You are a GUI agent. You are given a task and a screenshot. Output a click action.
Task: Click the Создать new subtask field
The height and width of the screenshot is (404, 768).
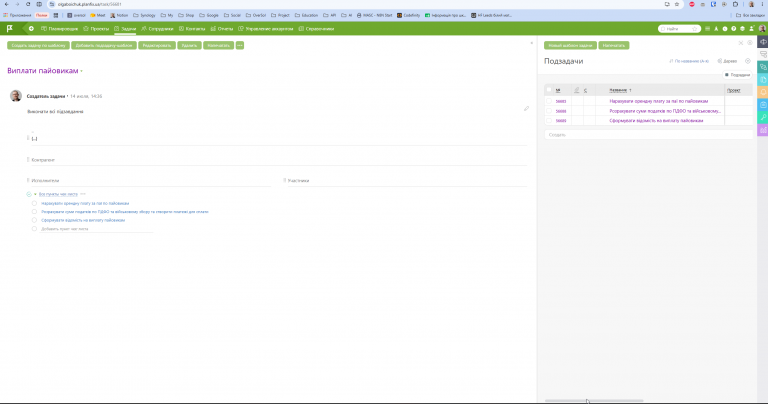pyautogui.click(x=648, y=135)
